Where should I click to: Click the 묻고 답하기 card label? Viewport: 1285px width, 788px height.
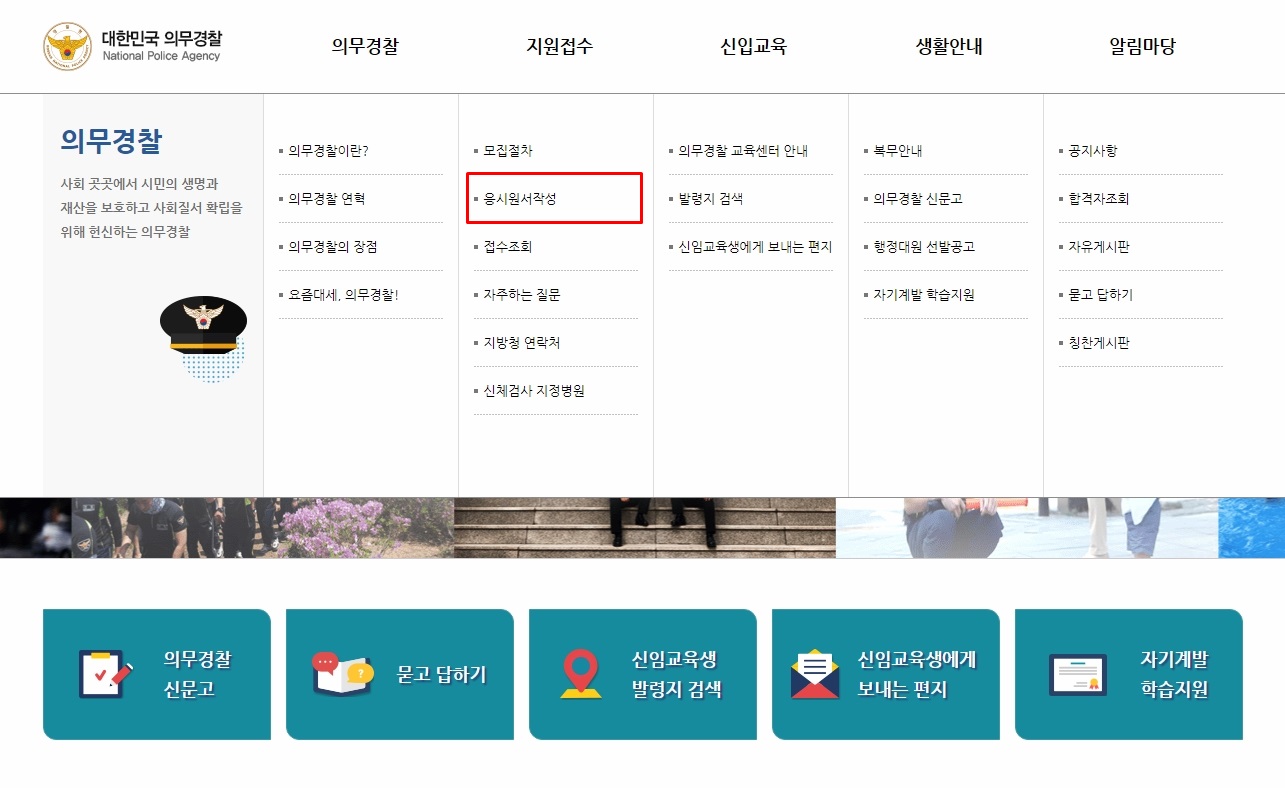pos(441,675)
